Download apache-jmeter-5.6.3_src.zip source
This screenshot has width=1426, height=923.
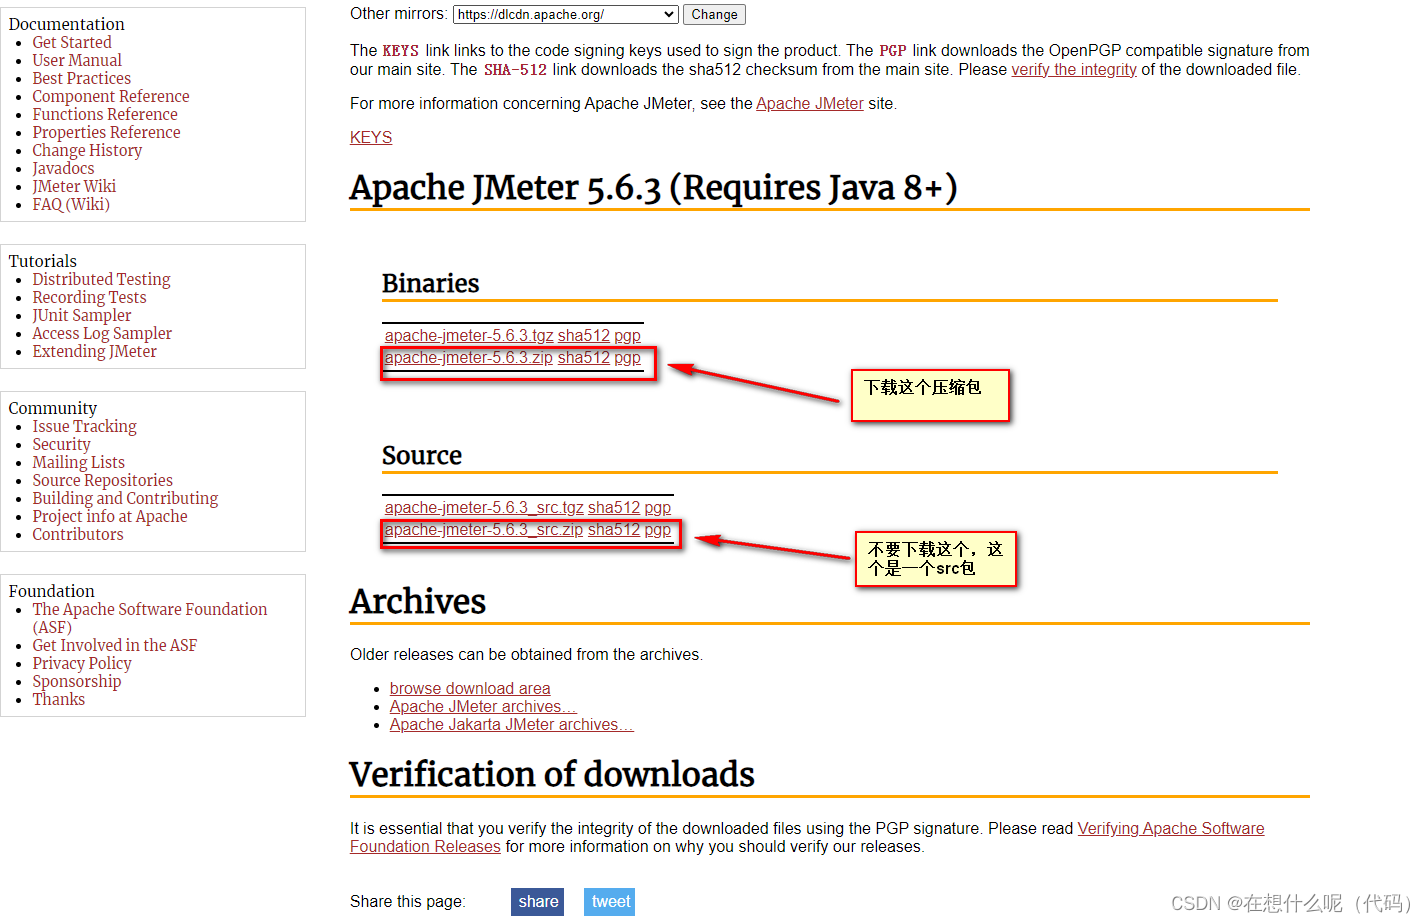click(x=484, y=530)
